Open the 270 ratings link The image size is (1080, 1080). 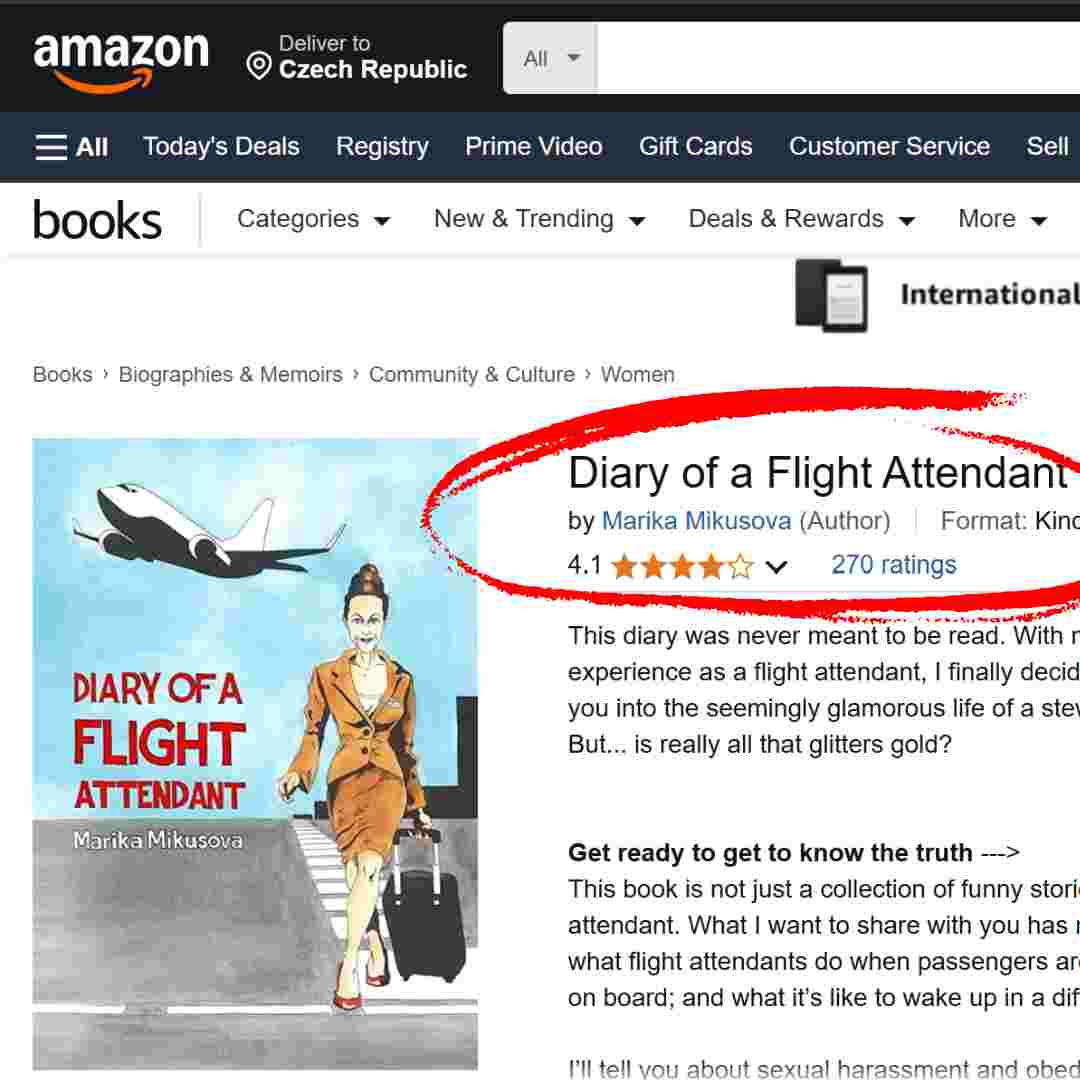point(893,565)
